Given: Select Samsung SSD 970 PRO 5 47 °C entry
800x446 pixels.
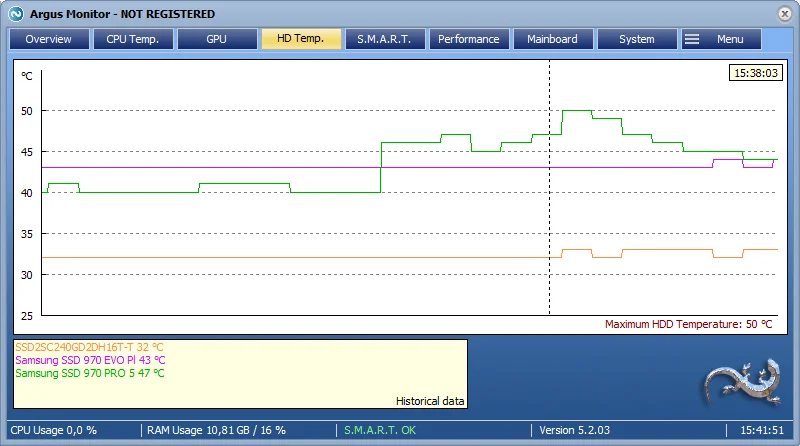Looking at the screenshot, I should [x=90, y=373].
